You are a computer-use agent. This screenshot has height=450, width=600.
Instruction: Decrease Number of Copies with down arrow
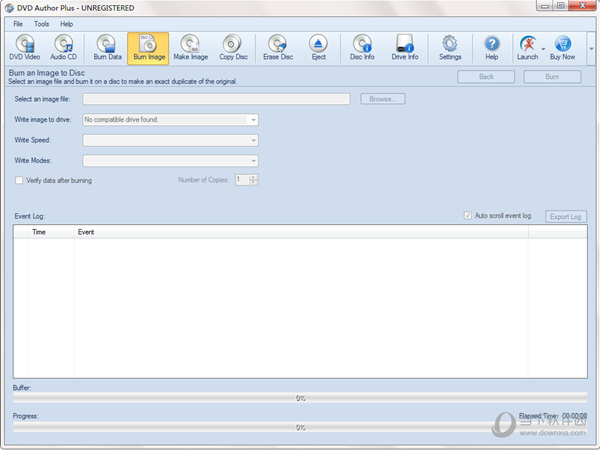coord(253,183)
